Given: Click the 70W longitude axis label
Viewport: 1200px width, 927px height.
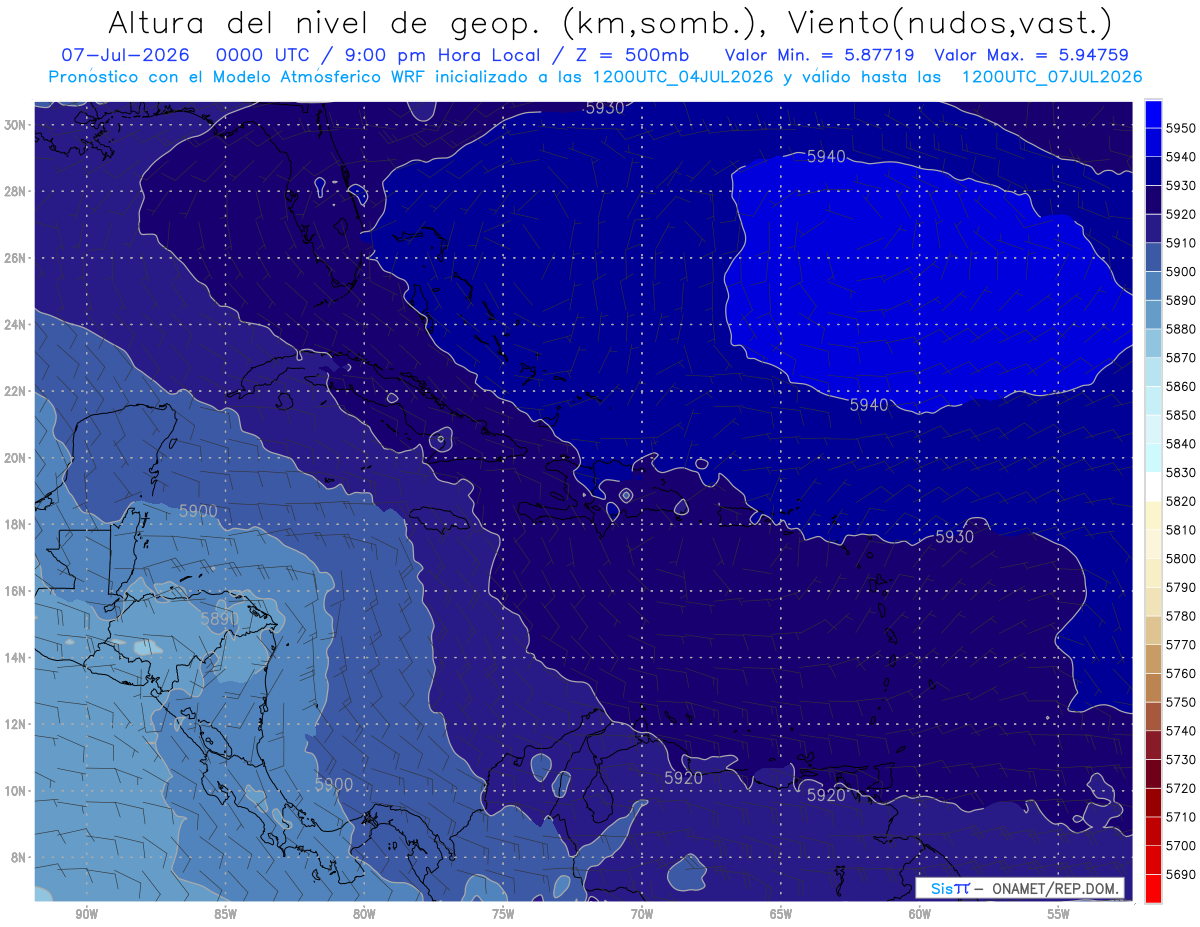Looking at the screenshot, I should pos(642,914).
